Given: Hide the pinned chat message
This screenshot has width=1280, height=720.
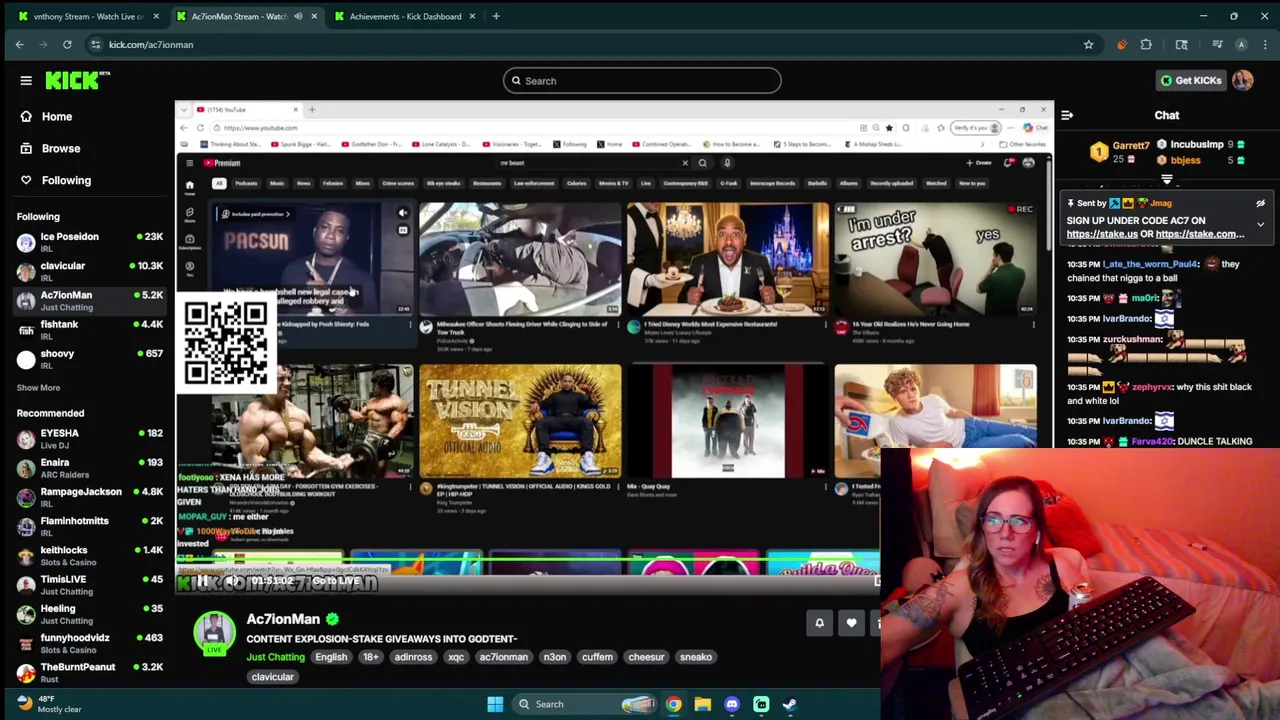Looking at the screenshot, I should tap(1260, 204).
